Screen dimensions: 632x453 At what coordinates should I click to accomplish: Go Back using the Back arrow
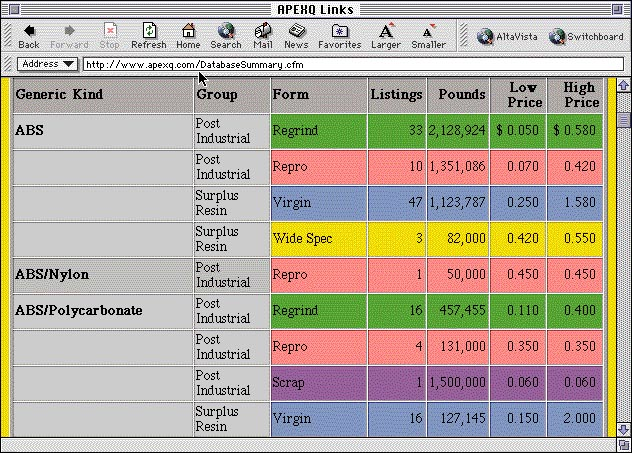tap(29, 36)
